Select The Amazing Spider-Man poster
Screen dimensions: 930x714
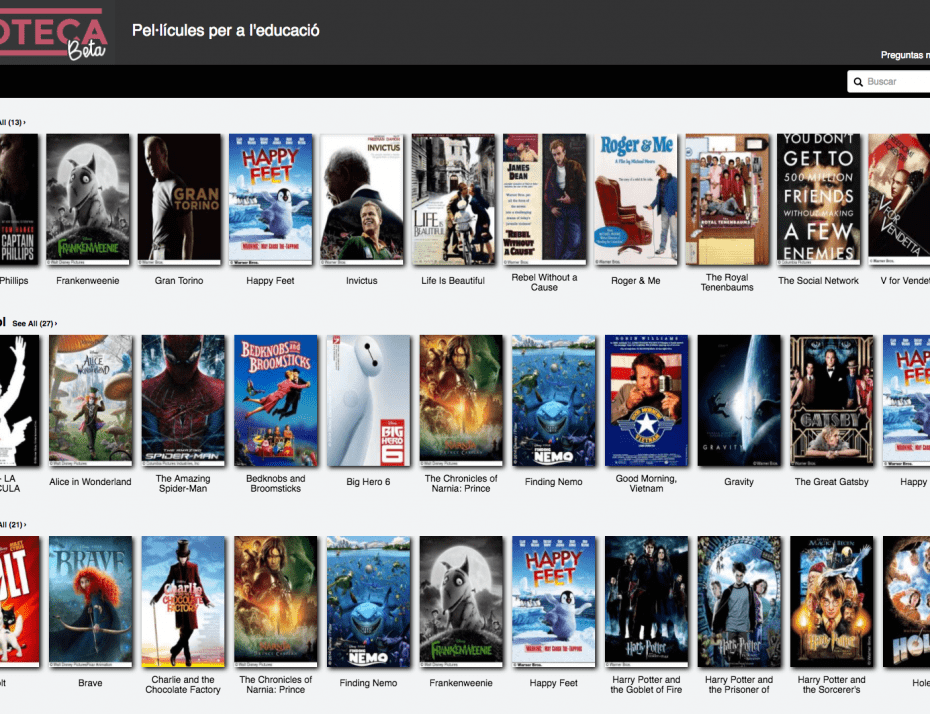(183, 400)
